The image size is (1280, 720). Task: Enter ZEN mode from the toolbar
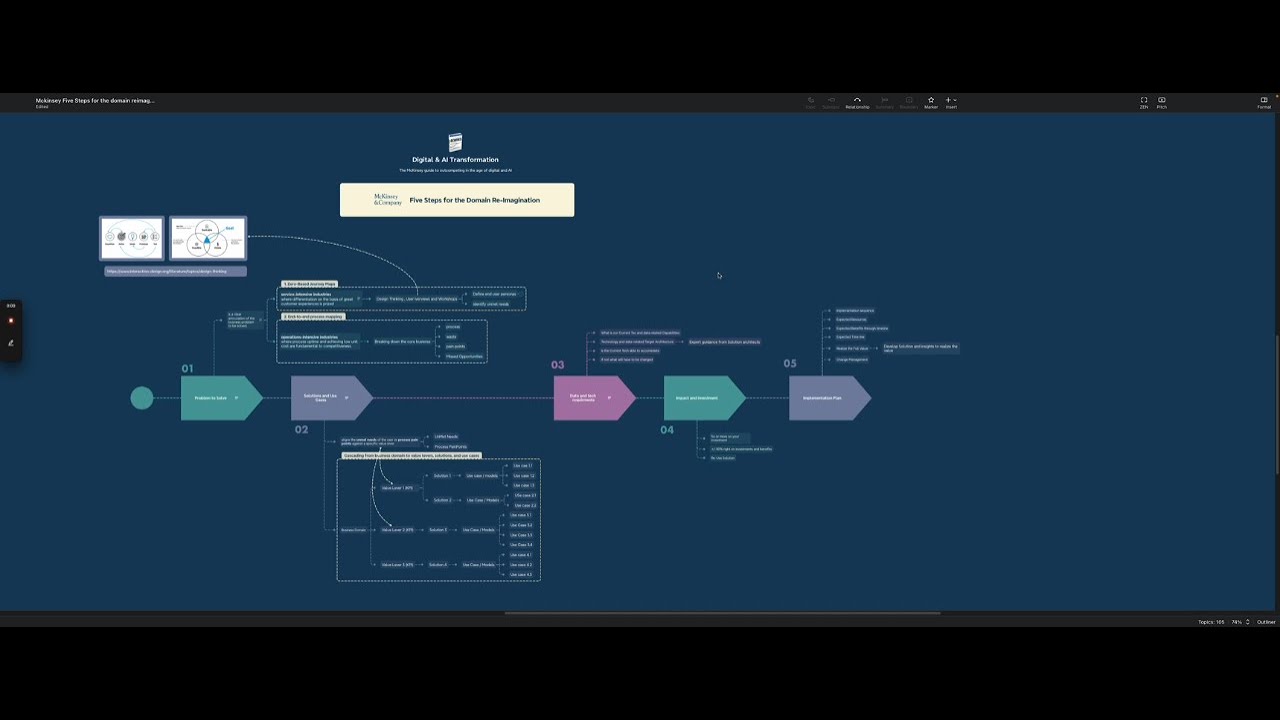click(1144, 102)
